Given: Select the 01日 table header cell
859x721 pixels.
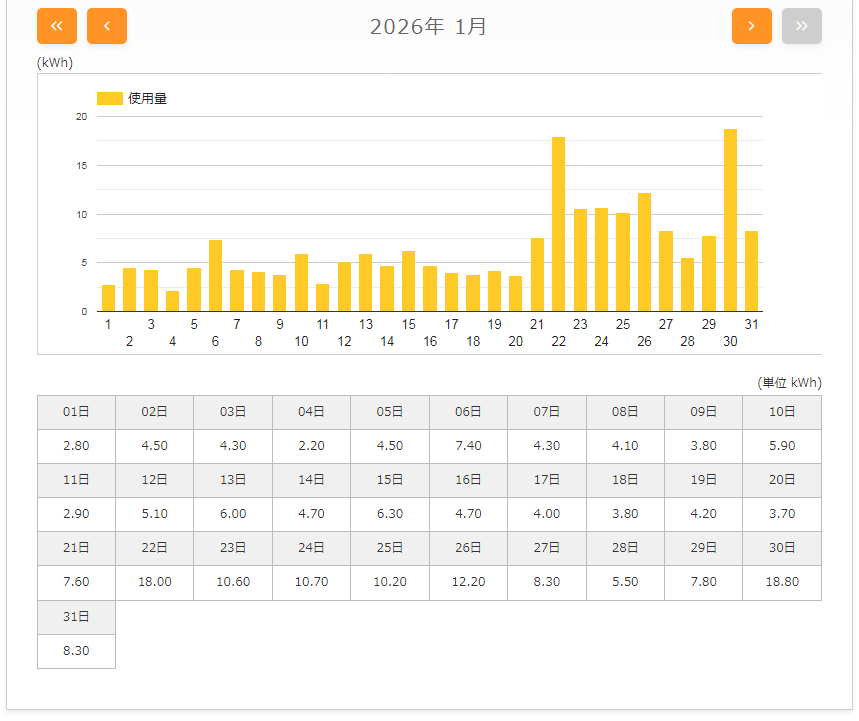Looking at the screenshot, I should tap(76, 412).
